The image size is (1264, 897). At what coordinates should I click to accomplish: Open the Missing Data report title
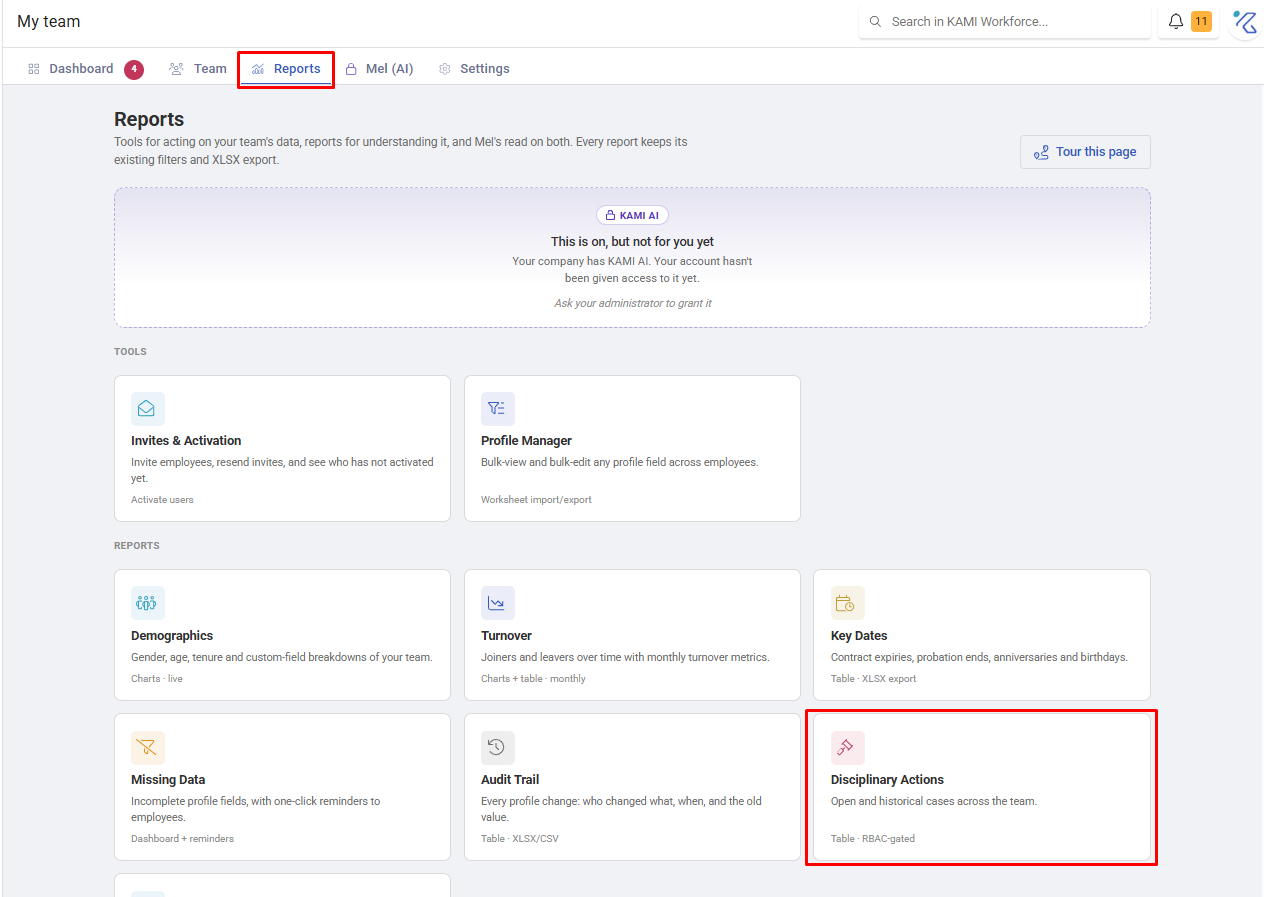(x=168, y=779)
